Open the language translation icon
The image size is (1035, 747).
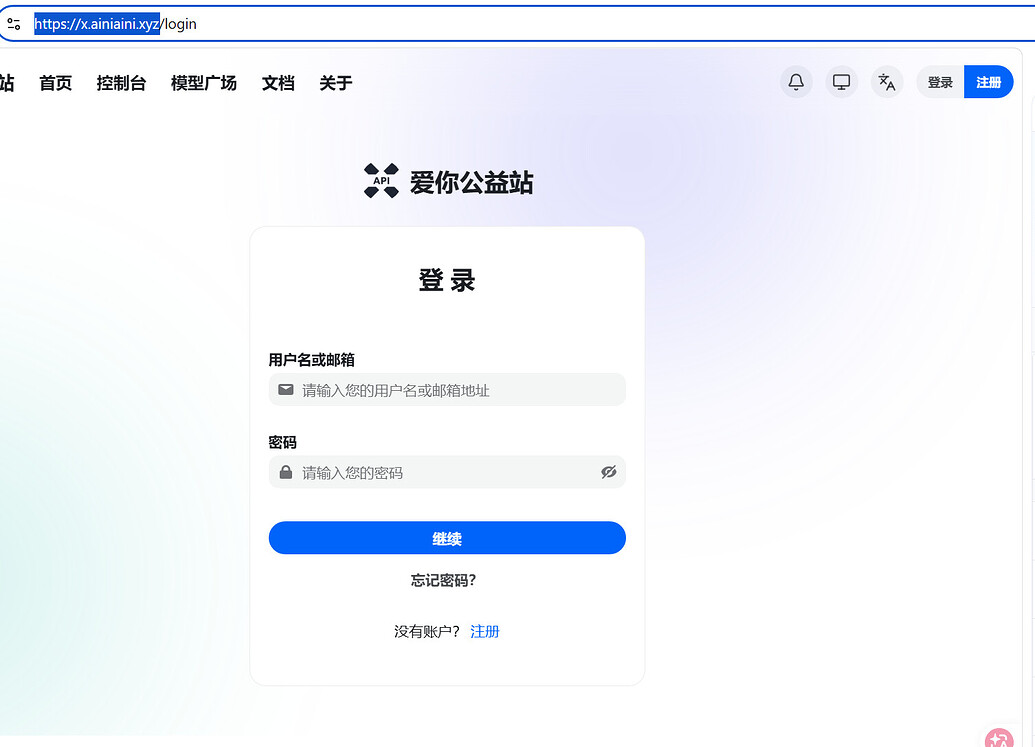pyautogui.click(x=886, y=82)
